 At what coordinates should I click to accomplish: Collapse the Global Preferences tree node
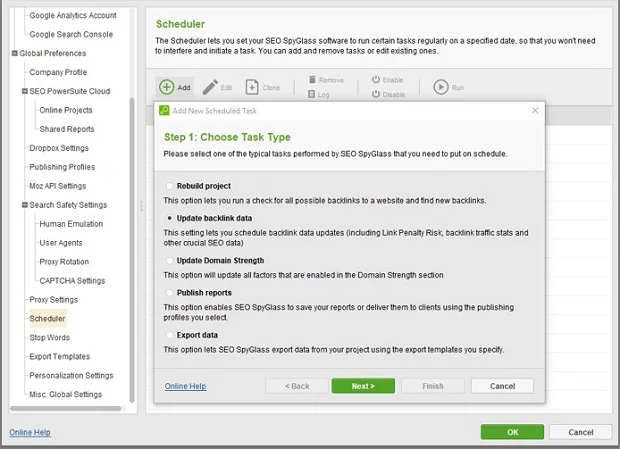coord(14,53)
